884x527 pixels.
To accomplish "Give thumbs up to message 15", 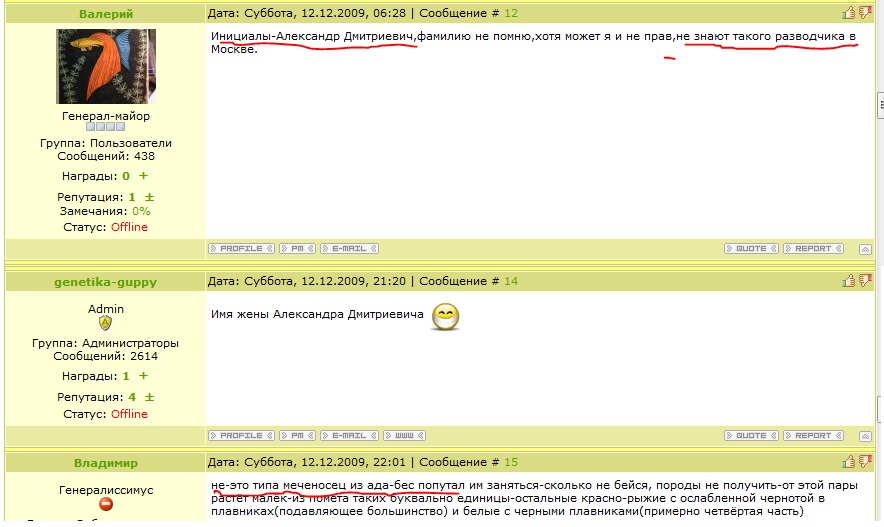I will [x=849, y=462].
